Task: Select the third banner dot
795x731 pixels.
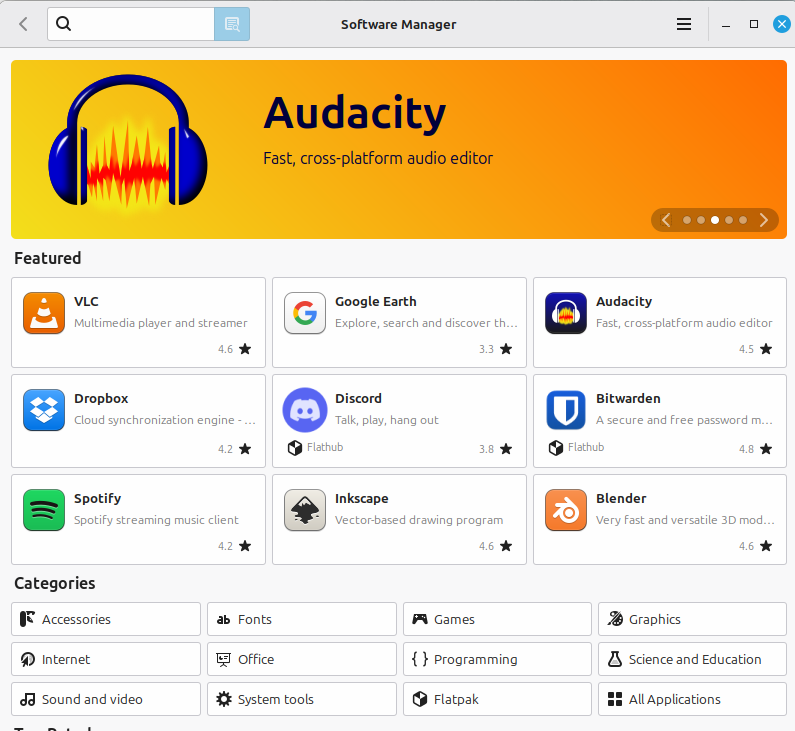Action: tap(715, 220)
